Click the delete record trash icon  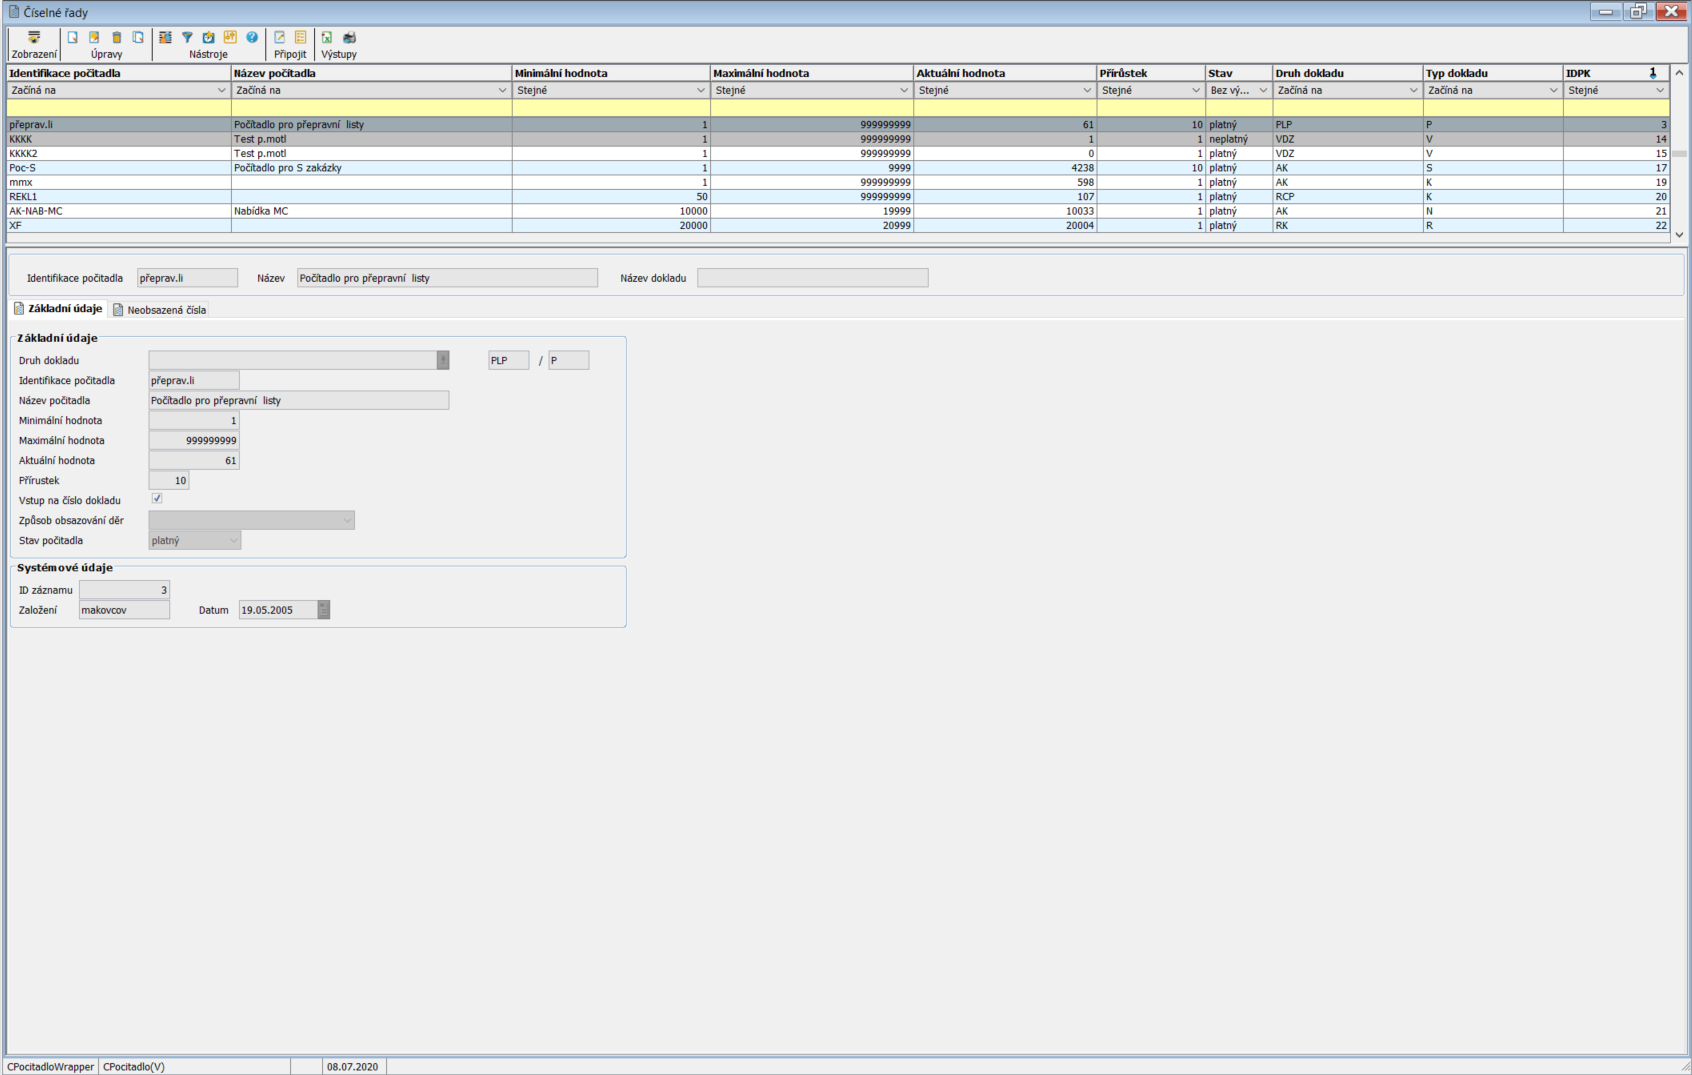click(116, 38)
